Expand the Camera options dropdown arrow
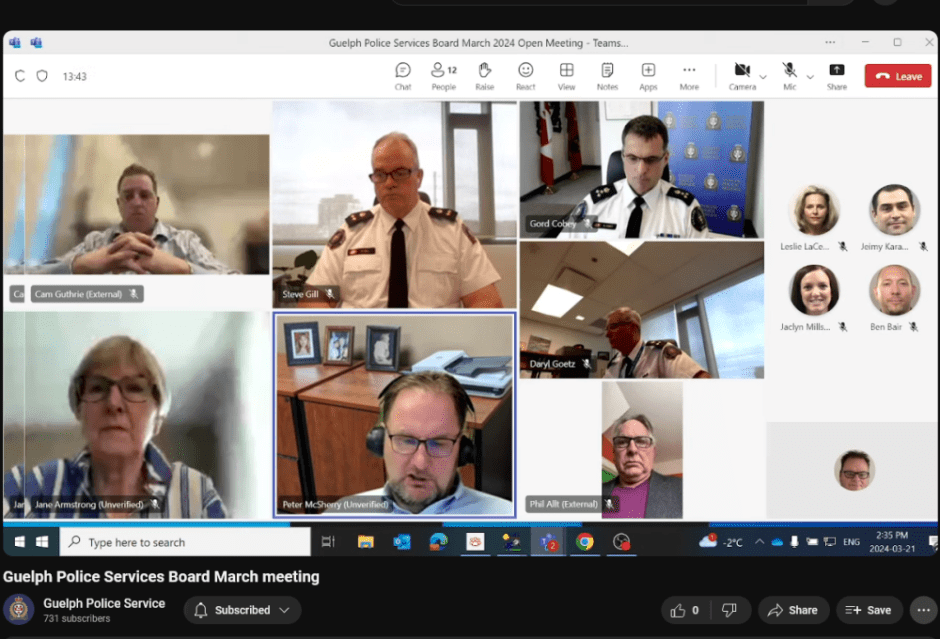The height and width of the screenshot is (639, 940). pyautogui.click(x=763, y=76)
